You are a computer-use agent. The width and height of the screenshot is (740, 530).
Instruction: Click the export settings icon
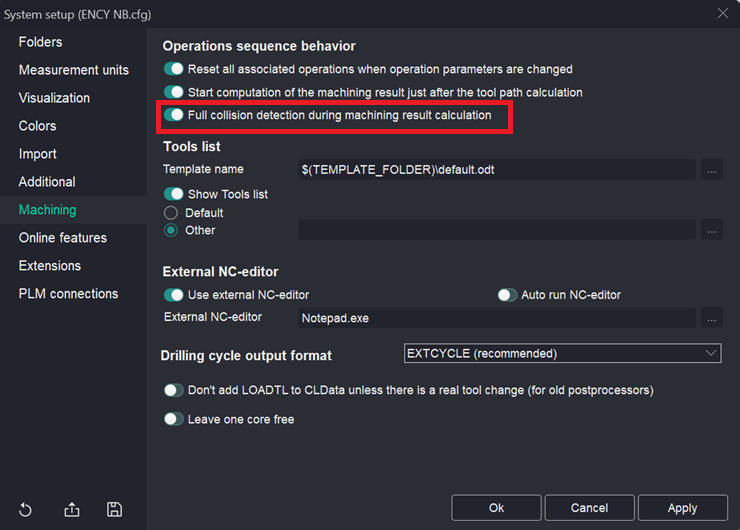[x=72, y=509]
